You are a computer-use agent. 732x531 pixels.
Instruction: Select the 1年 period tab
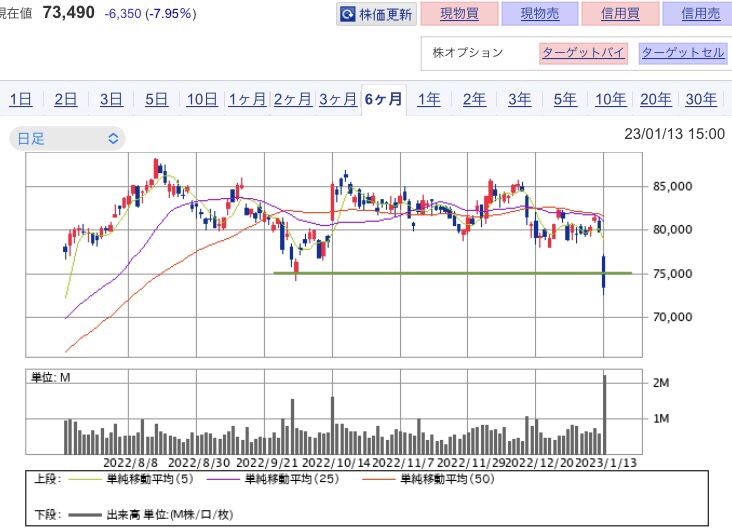tap(429, 99)
